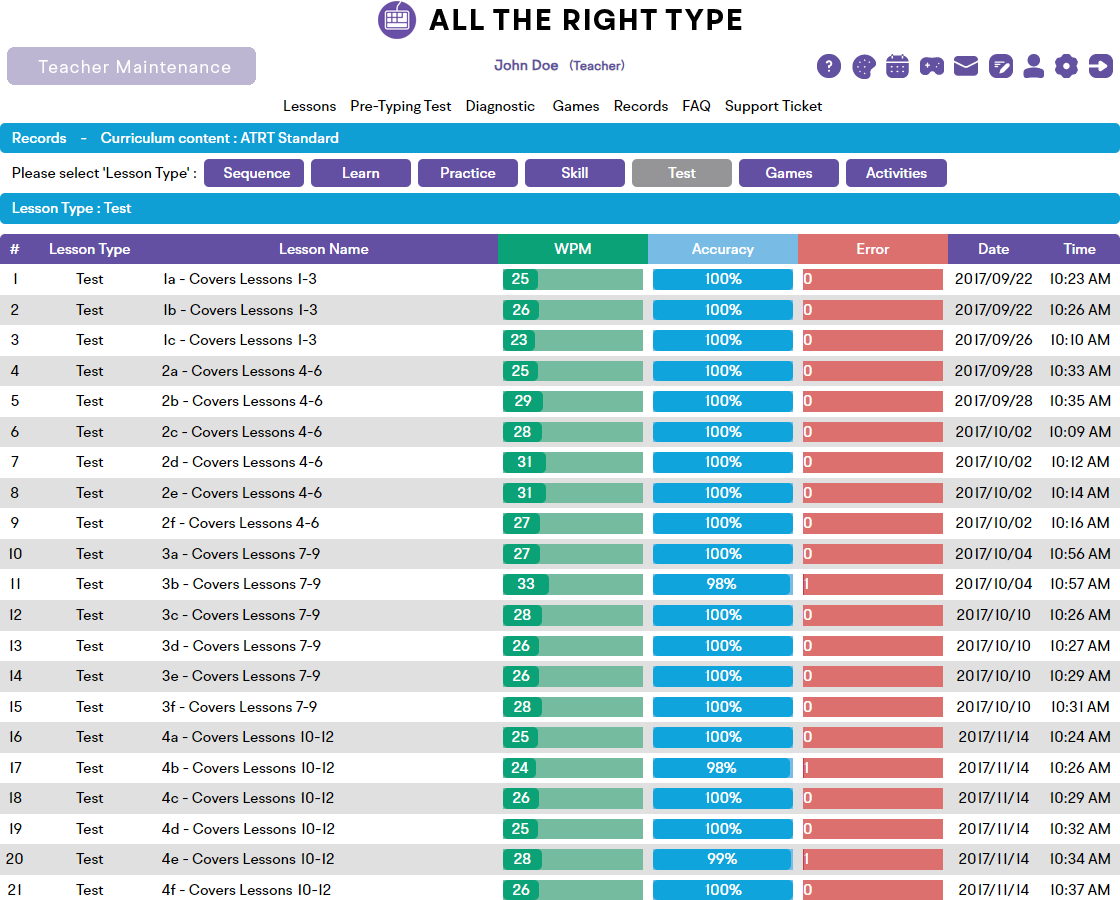1120x900 pixels.
Task: Click the 98% accuracy bar for lesson 3b
Action: pos(723,584)
